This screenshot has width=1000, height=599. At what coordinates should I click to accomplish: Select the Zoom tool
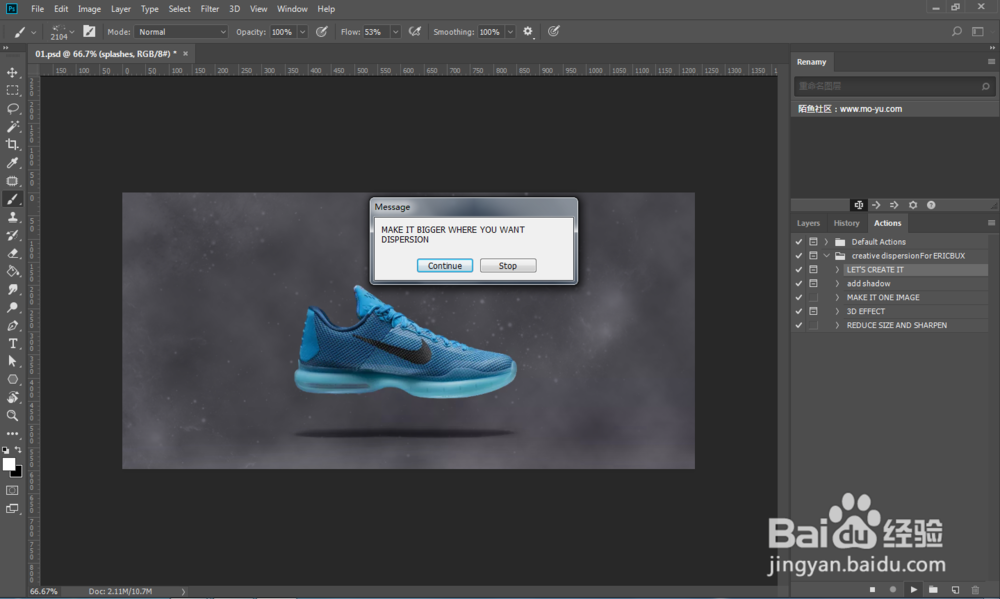point(12,415)
